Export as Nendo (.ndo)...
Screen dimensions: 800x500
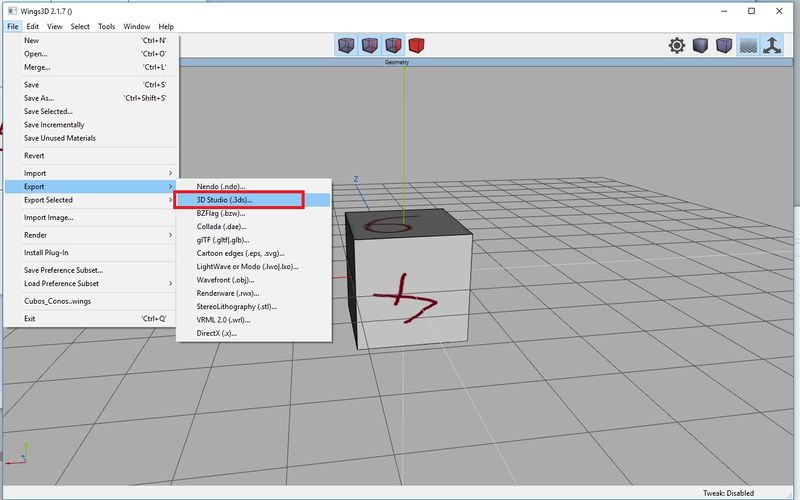click(x=254, y=186)
